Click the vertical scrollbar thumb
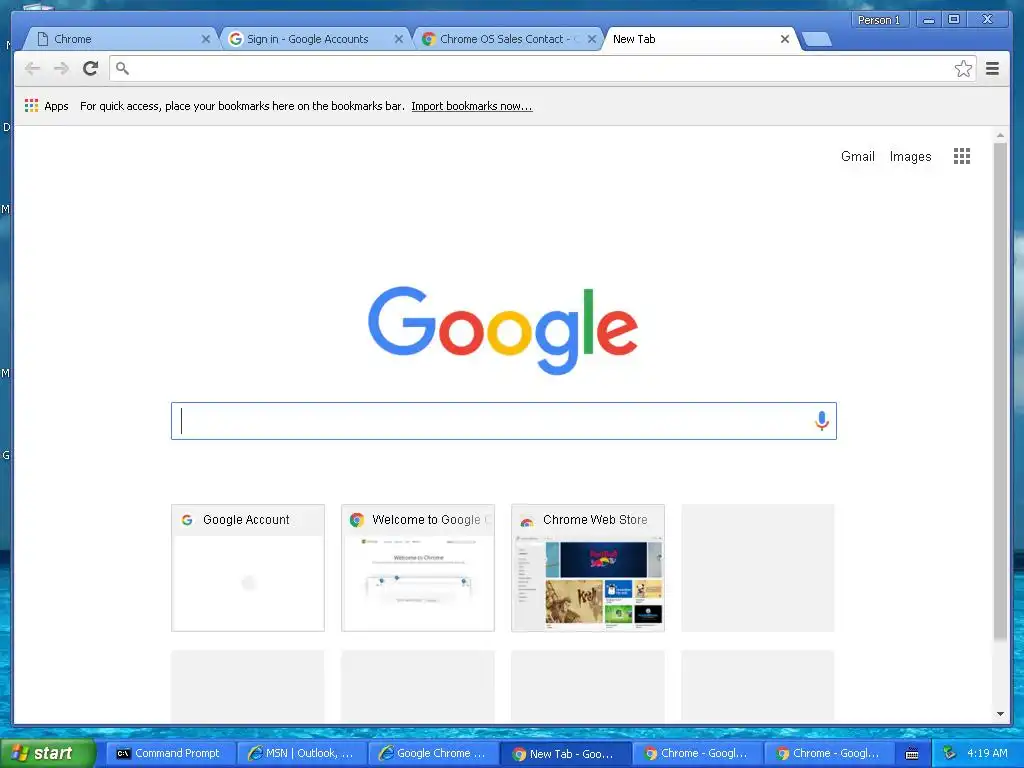 [x=1000, y=391]
